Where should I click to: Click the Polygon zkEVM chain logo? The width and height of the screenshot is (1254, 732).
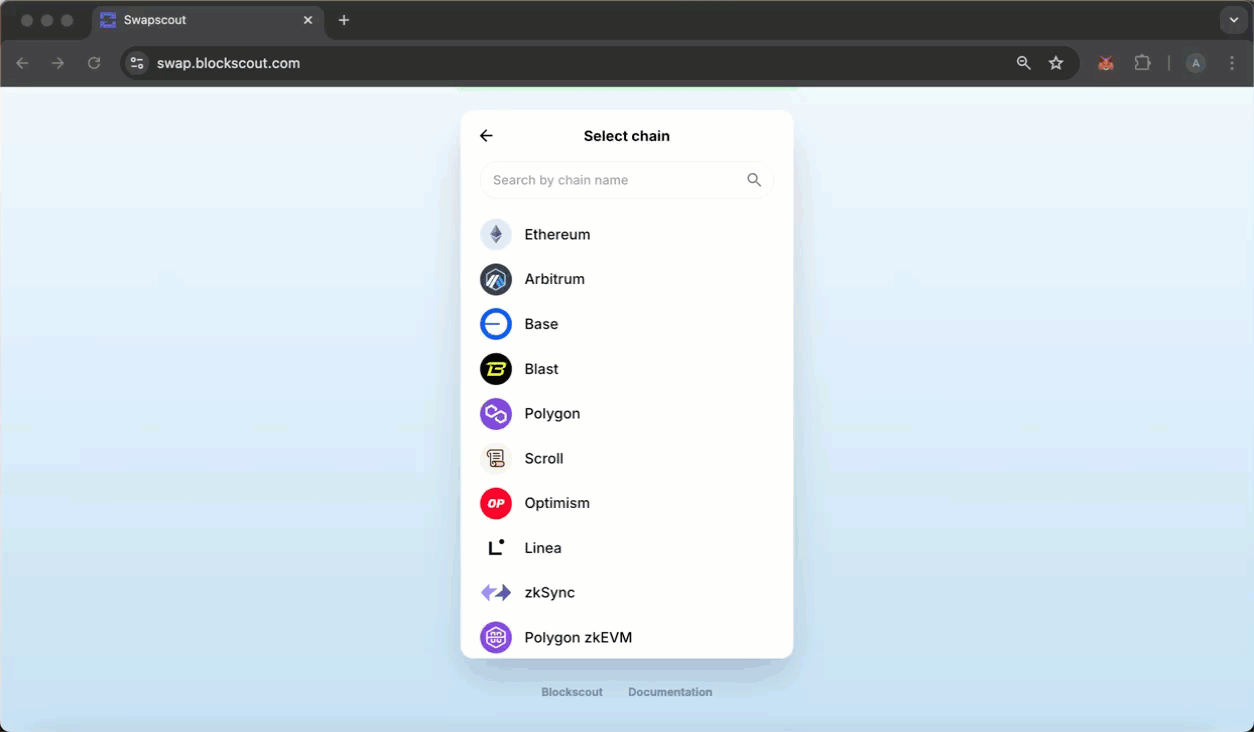click(x=496, y=638)
